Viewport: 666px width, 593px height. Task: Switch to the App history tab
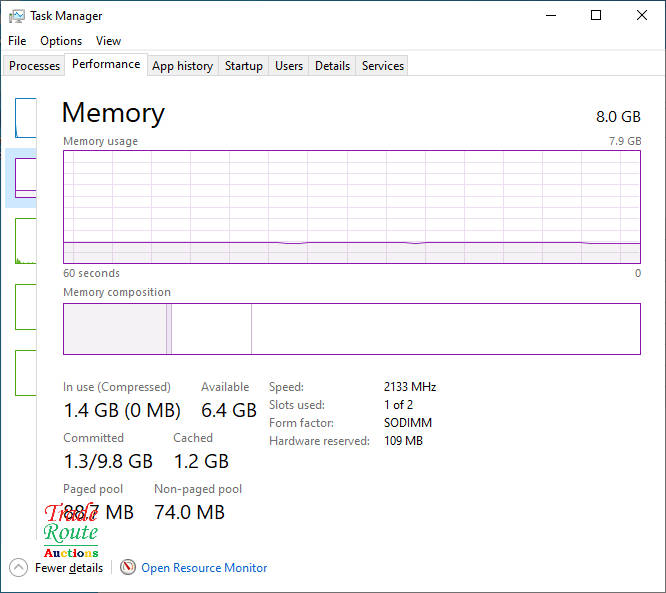click(x=182, y=66)
